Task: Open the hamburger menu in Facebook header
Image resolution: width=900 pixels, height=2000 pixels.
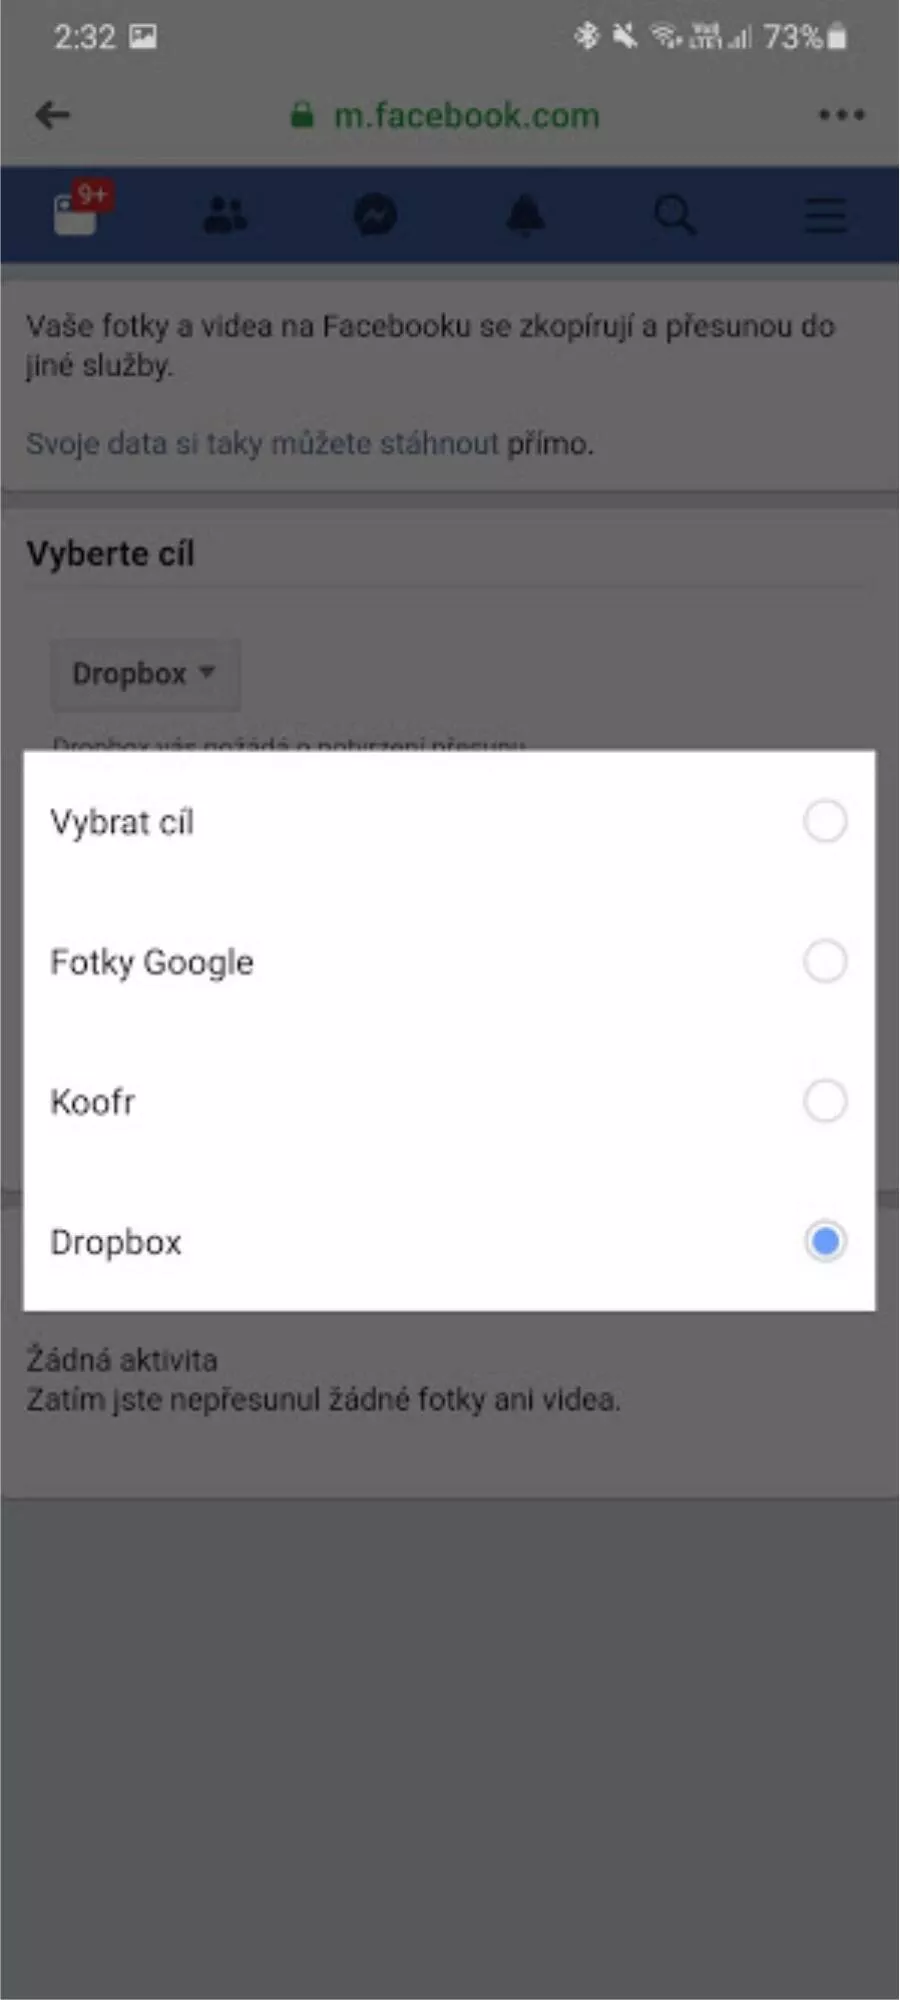Action: pos(826,215)
